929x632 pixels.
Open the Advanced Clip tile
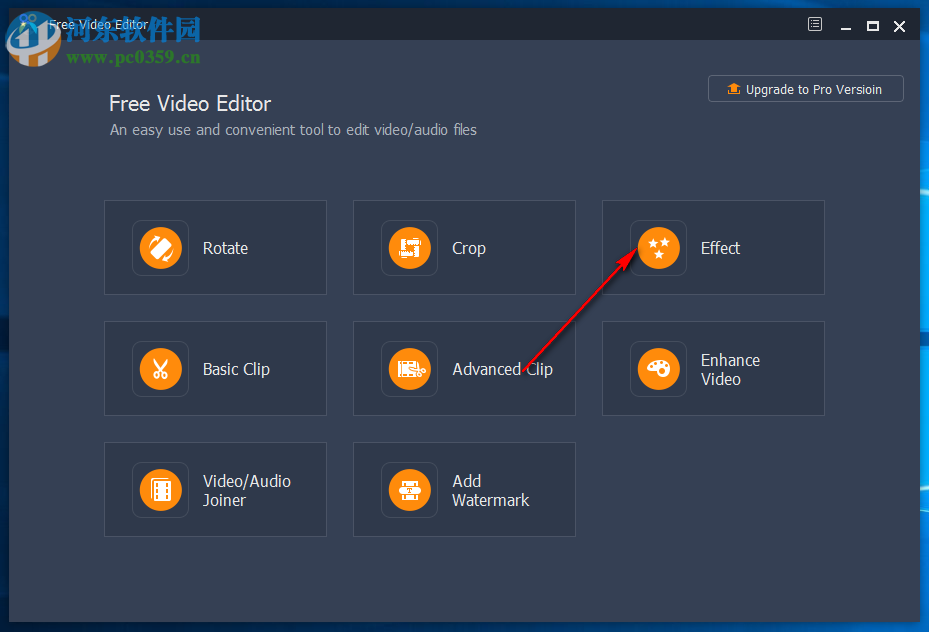[464, 369]
